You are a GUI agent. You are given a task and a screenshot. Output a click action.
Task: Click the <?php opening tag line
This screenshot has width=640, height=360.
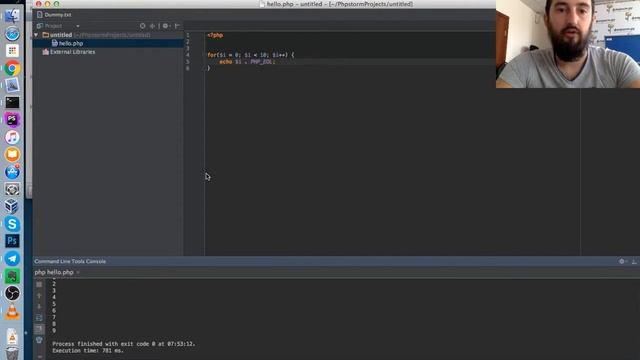215,35
